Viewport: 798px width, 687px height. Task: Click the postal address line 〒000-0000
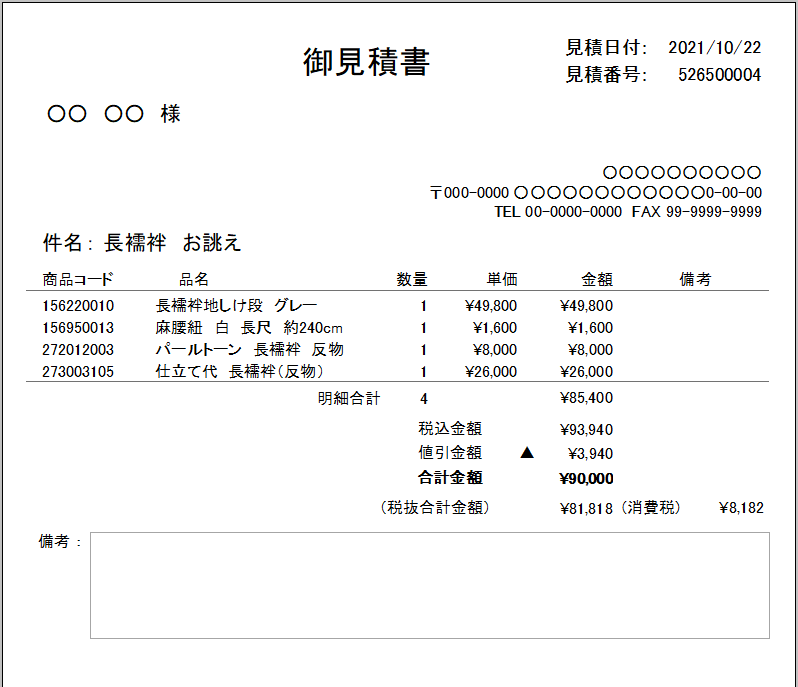[596, 193]
